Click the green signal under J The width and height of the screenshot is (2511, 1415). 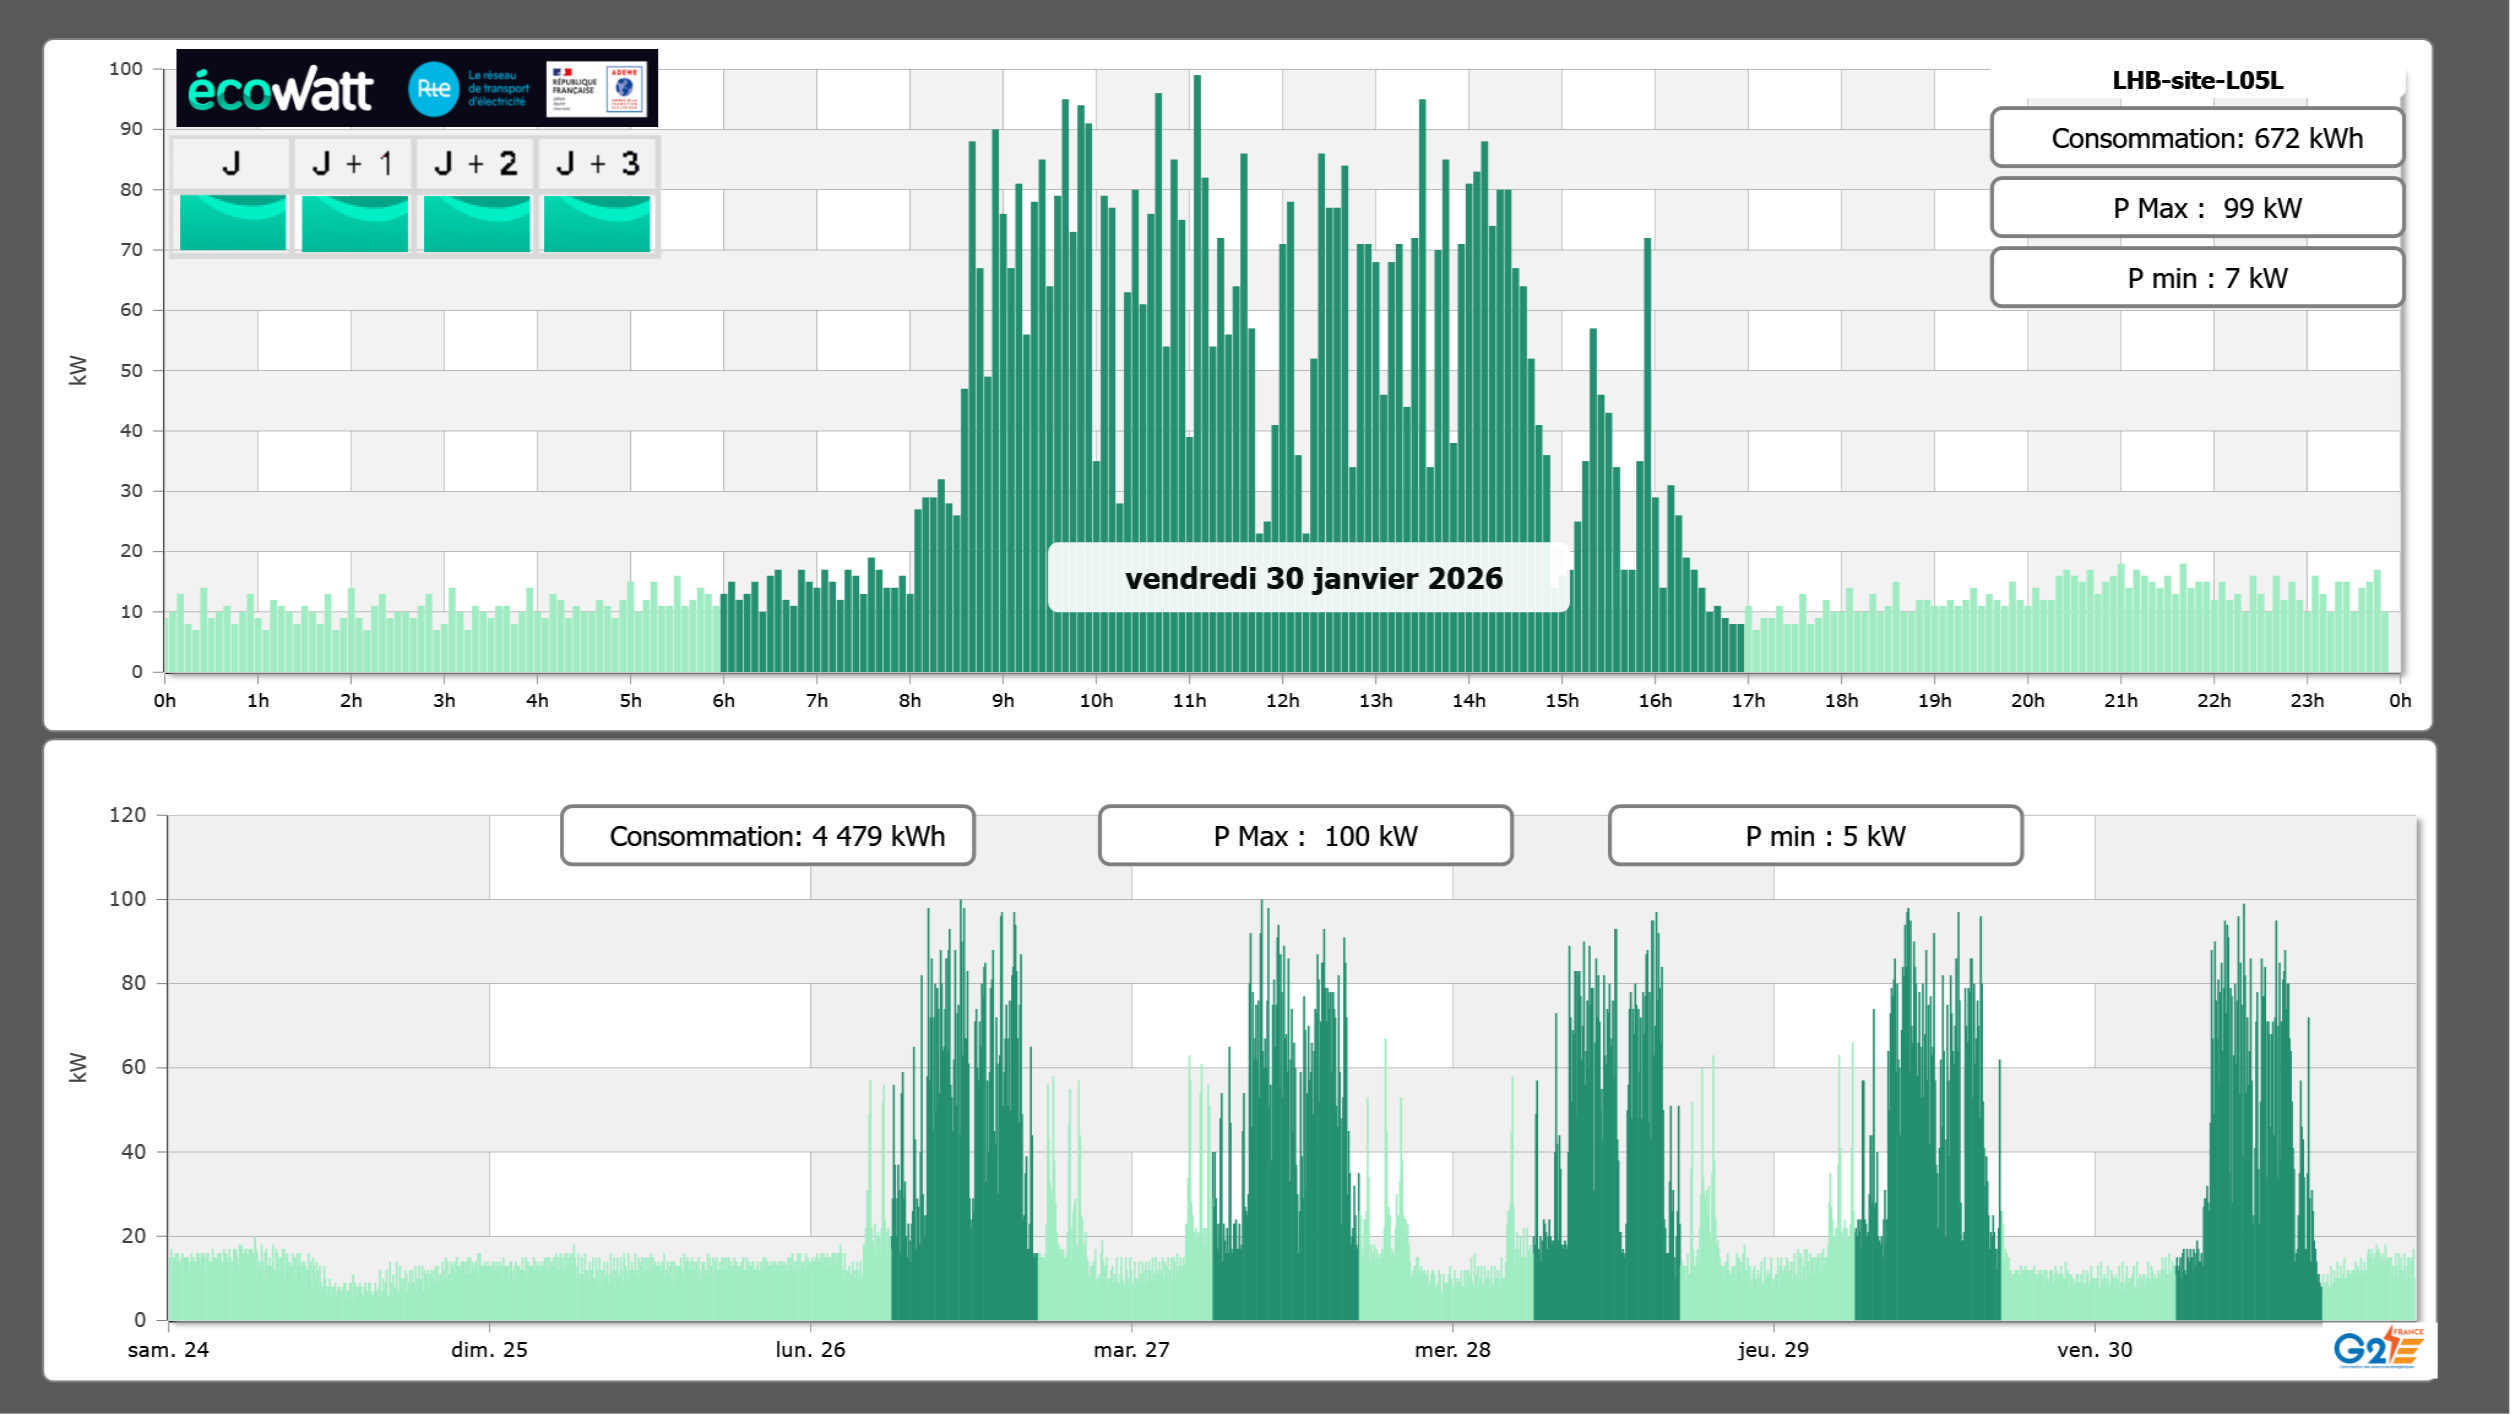click(232, 222)
